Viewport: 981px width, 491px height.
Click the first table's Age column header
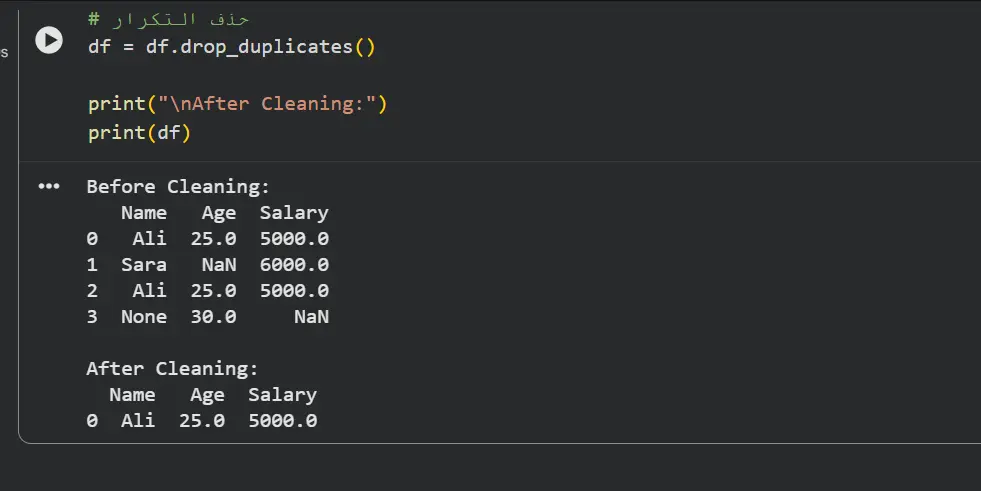[218, 213]
